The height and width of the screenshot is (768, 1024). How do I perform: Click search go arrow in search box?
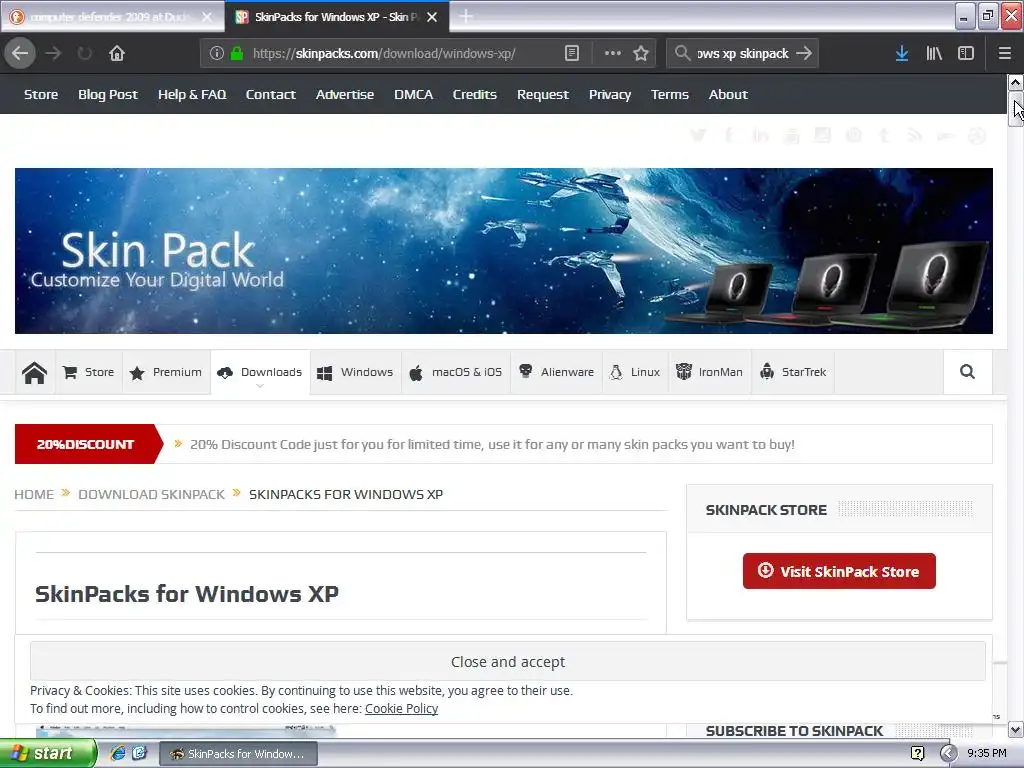805,53
